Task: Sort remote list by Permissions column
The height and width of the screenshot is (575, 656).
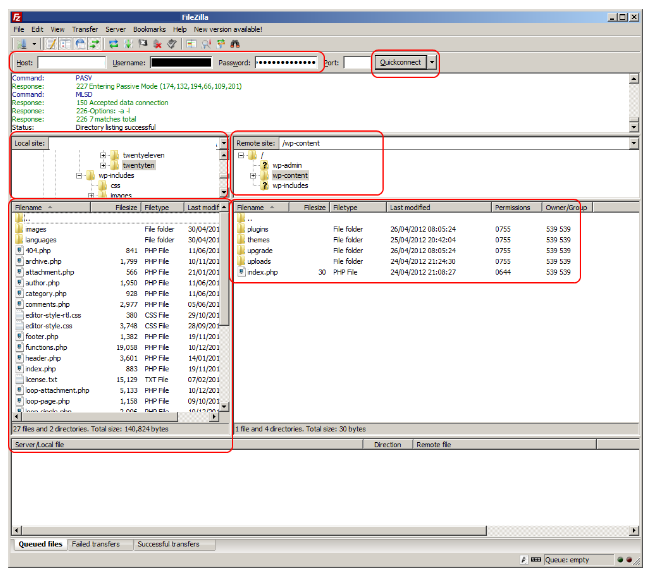Action: (x=517, y=208)
